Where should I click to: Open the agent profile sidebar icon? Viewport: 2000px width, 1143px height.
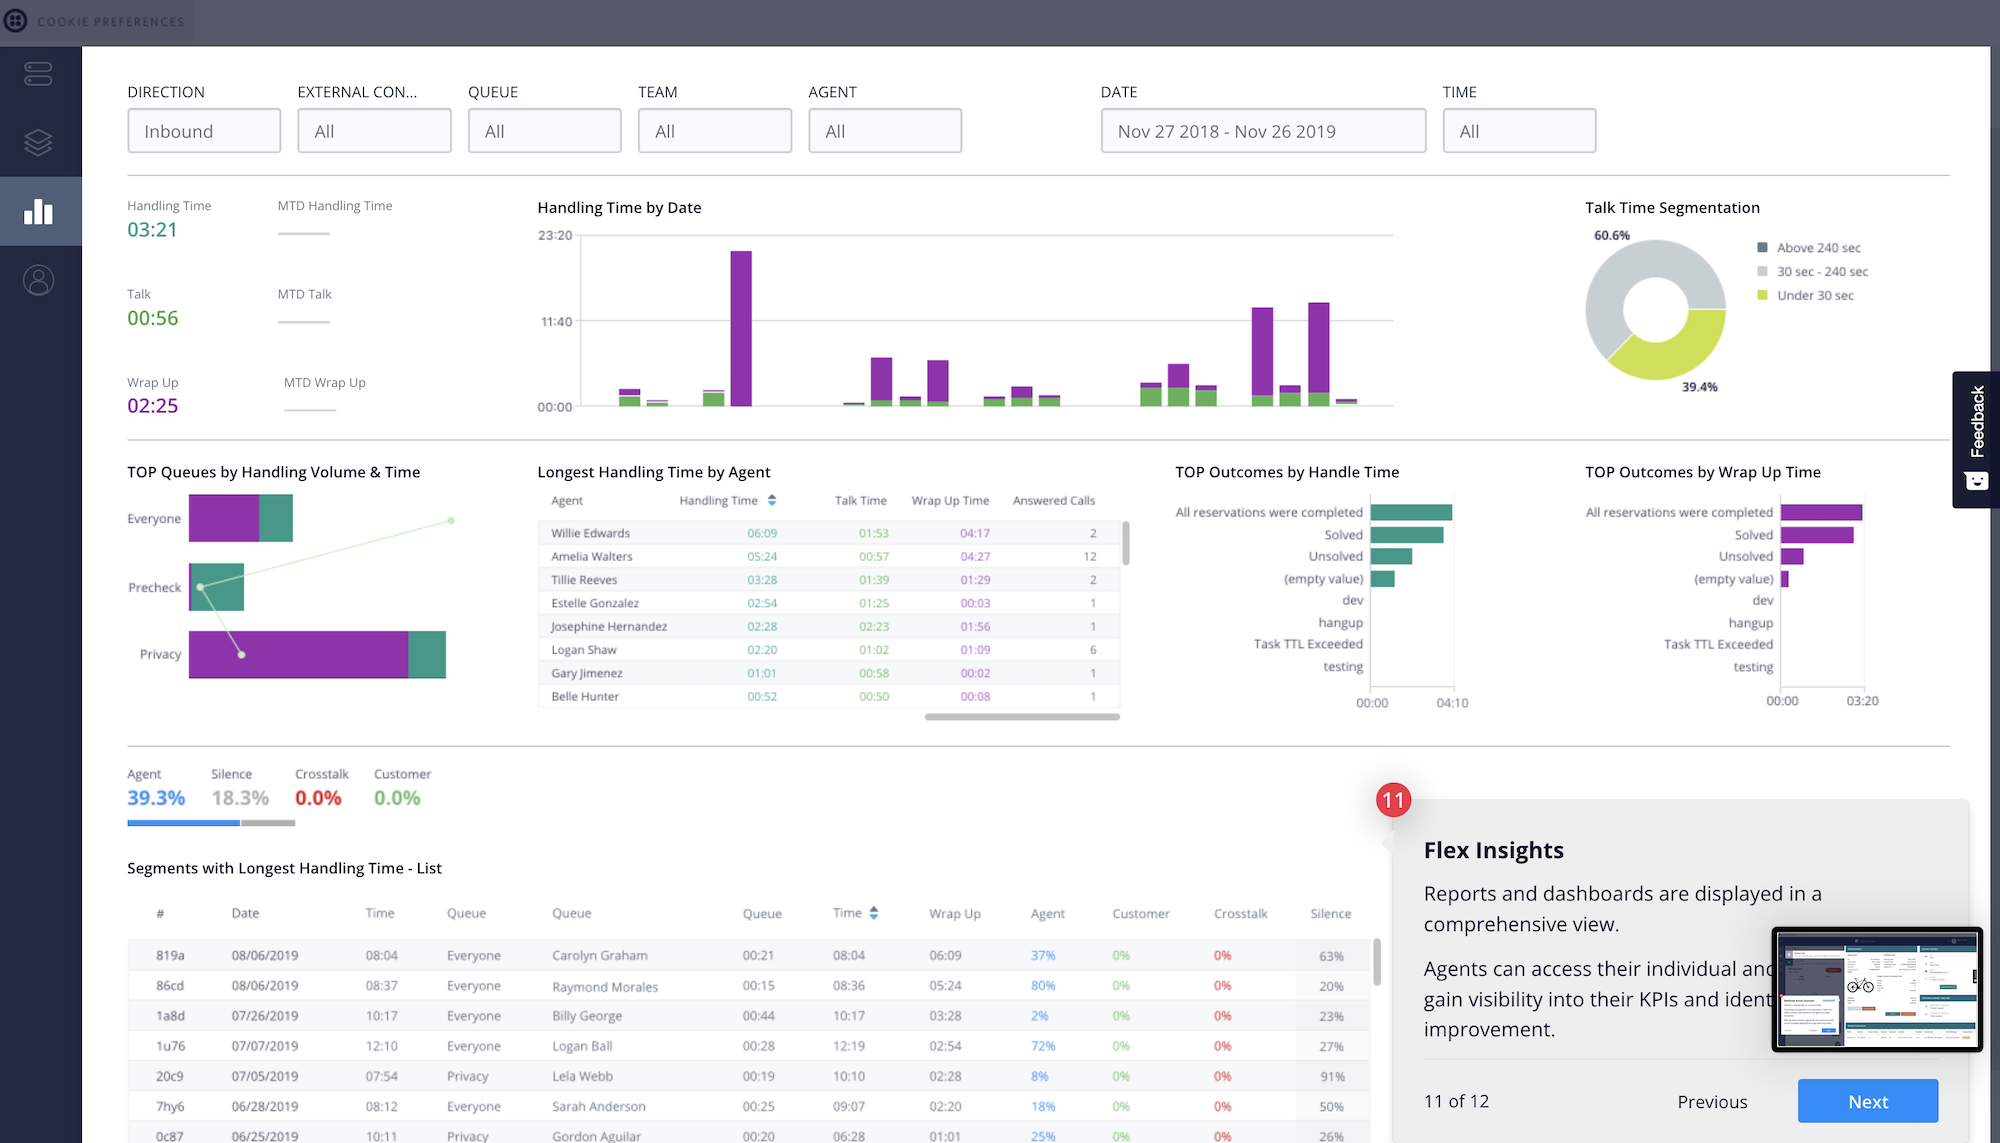tap(38, 280)
